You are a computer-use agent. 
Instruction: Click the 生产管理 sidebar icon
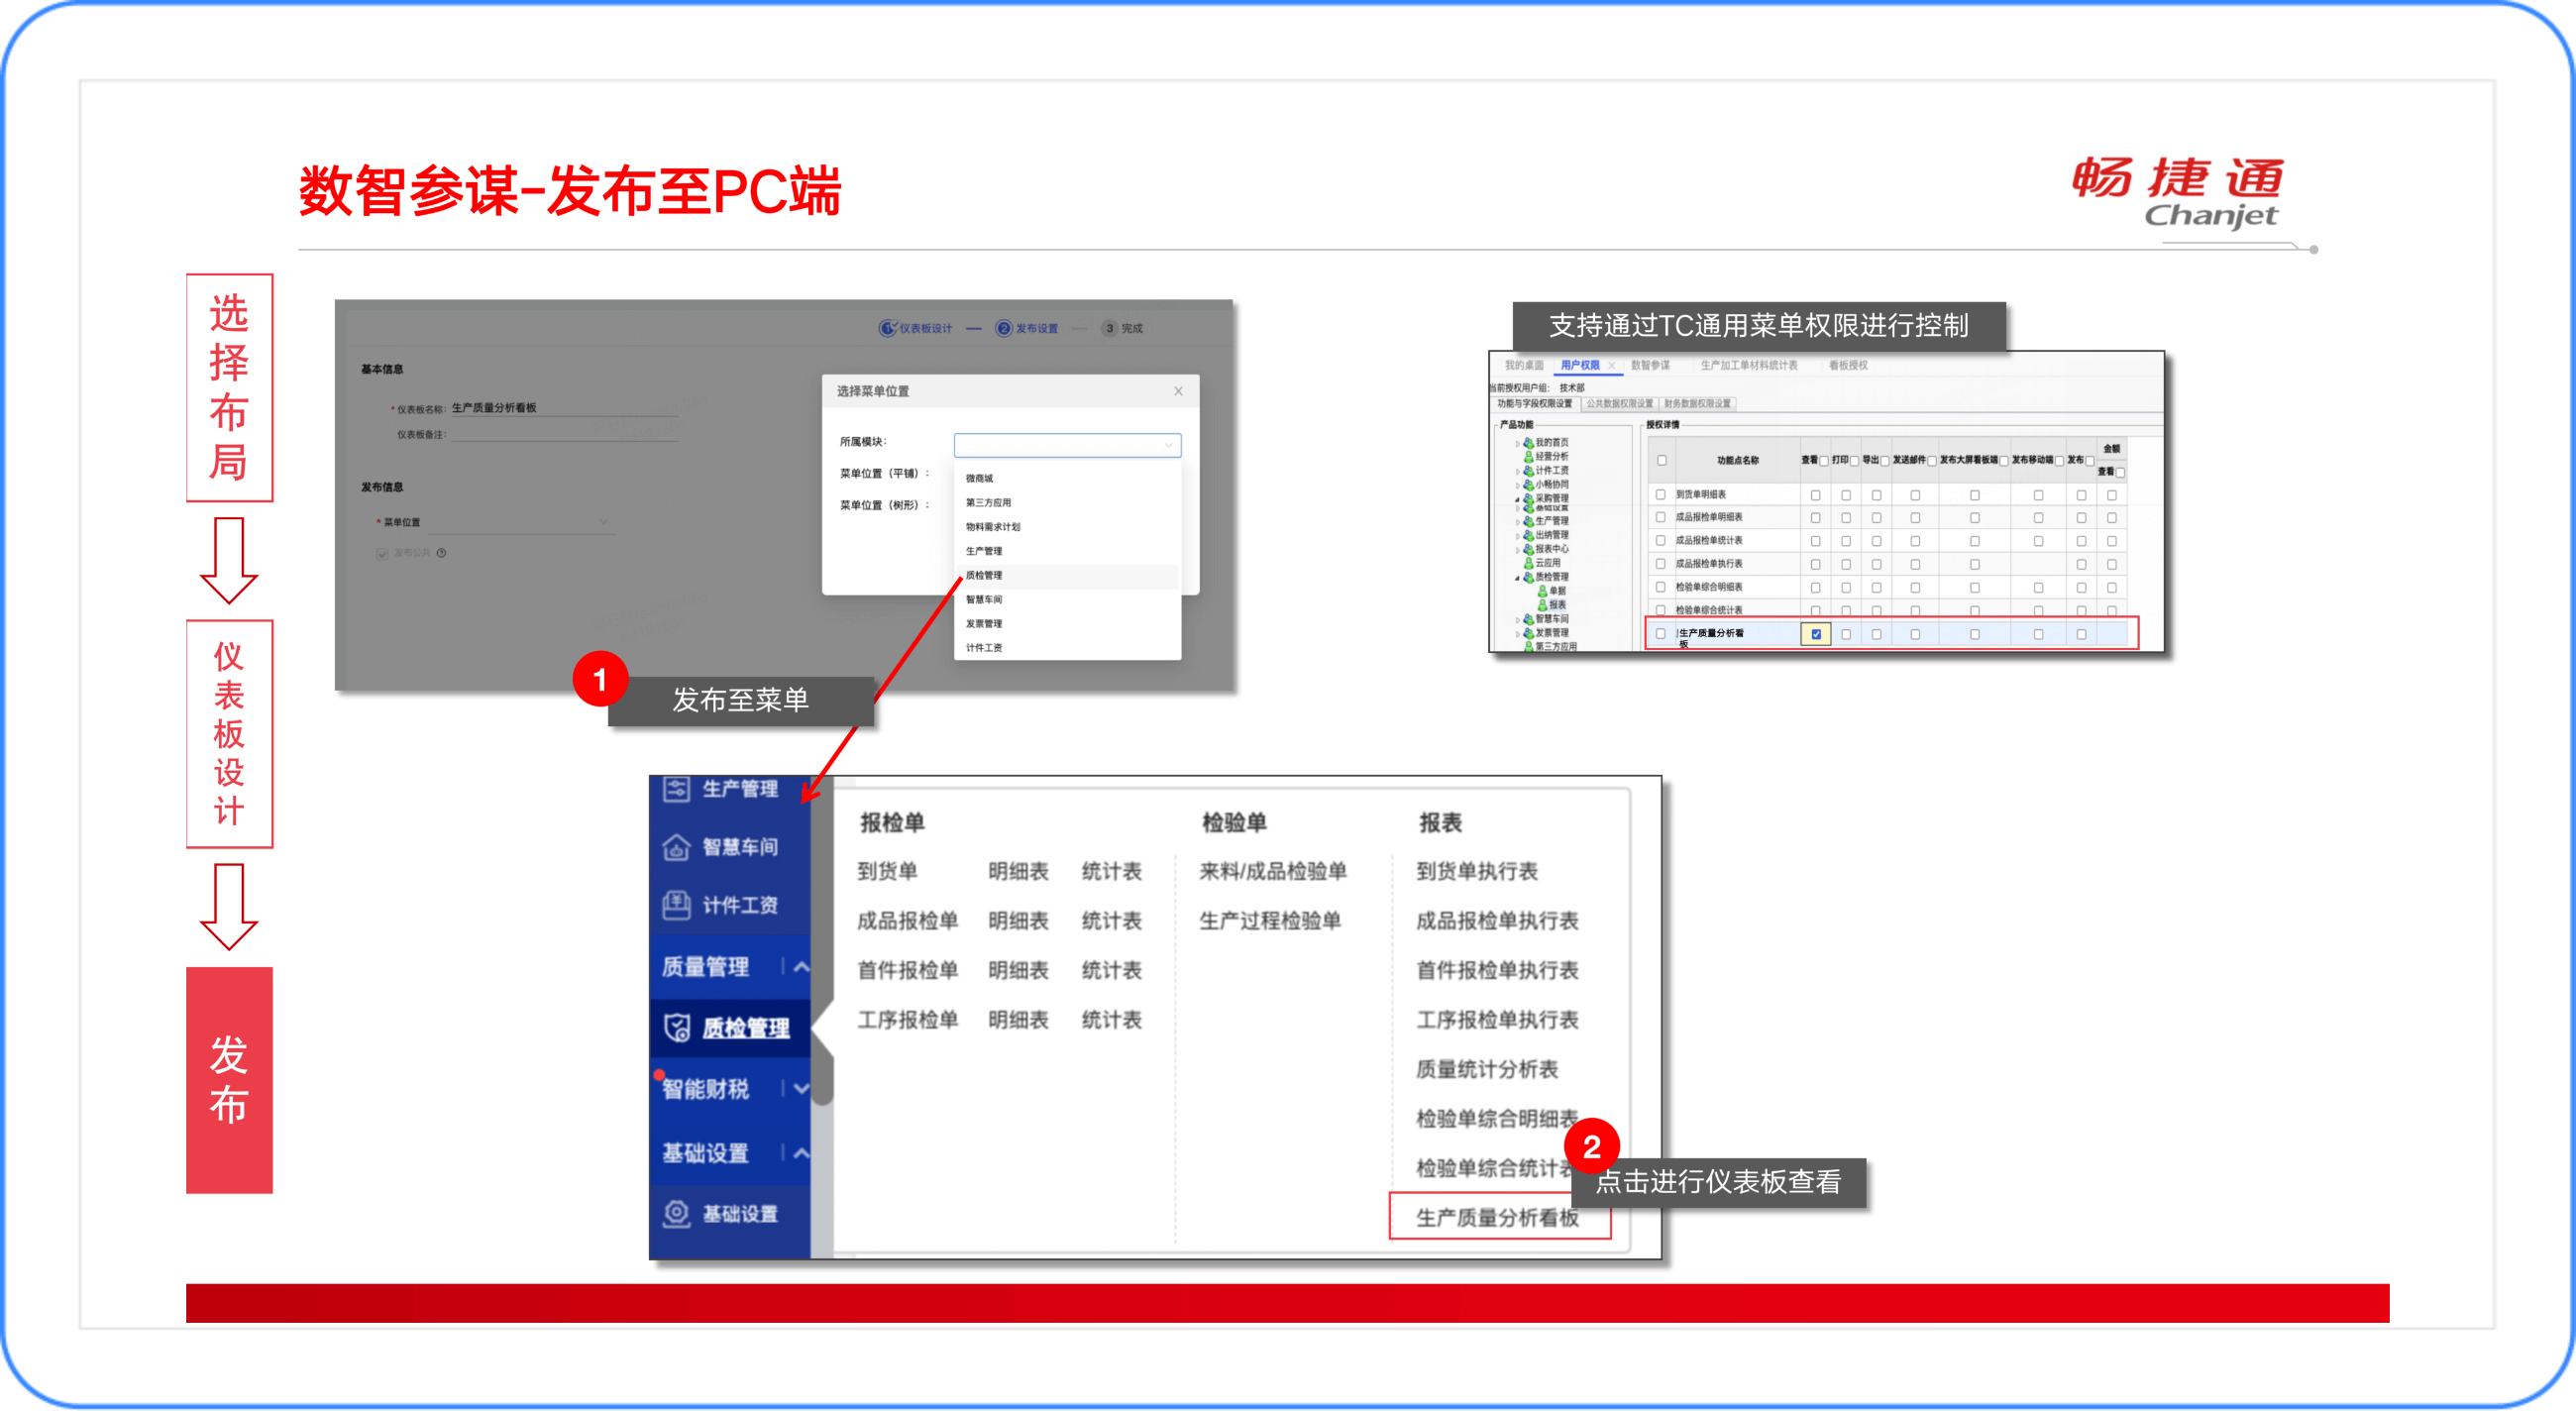click(x=676, y=789)
